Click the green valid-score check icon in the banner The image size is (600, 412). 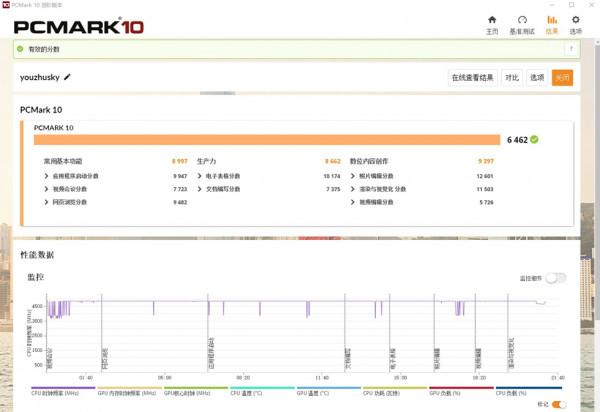click(20, 49)
